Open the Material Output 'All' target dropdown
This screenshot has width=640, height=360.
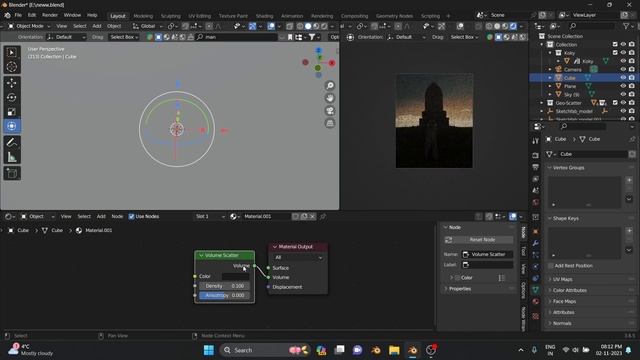pyautogui.click(x=298, y=258)
